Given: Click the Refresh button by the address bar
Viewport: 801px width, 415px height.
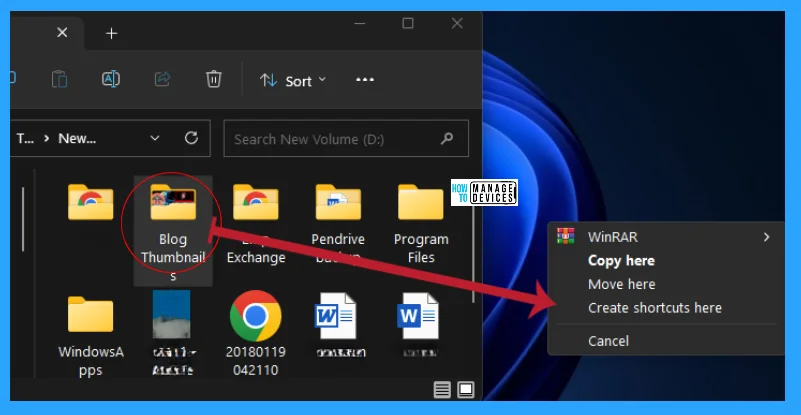Looking at the screenshot, I should [191, 138].
